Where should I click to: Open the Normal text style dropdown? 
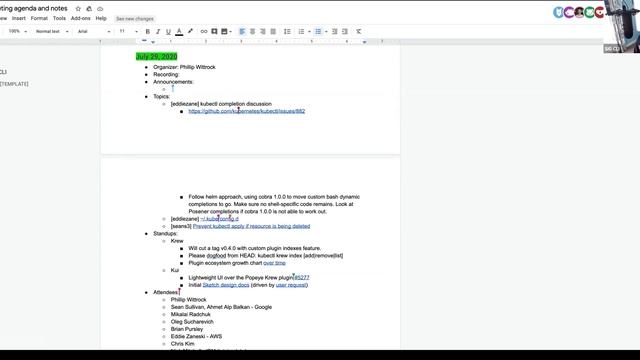[x=52, y=31]
